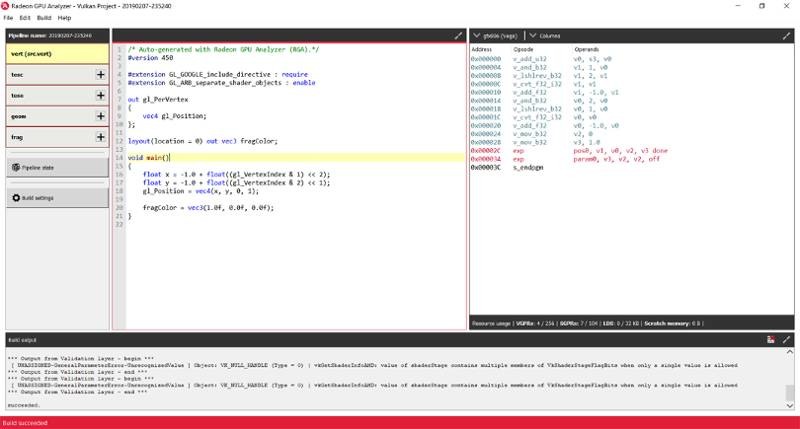Open the Pipeline state editor
The width and height of the screenshot is (800, 429).
point(57,167)
